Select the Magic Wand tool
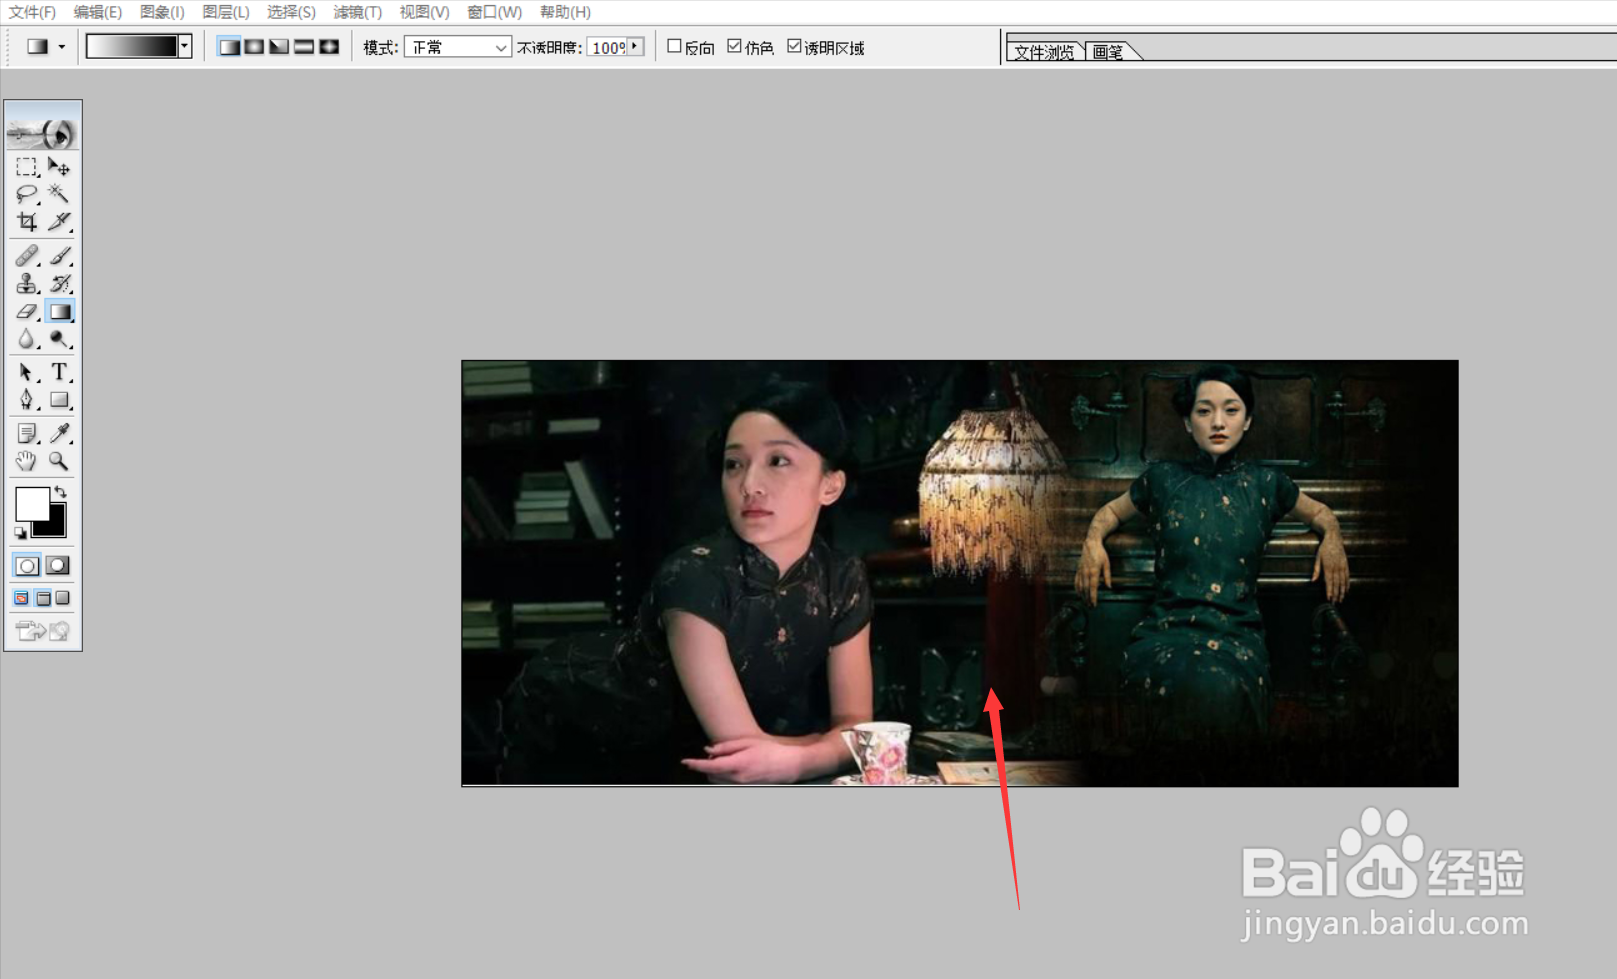The image size is (1617, 979). [x=59, y=194]
